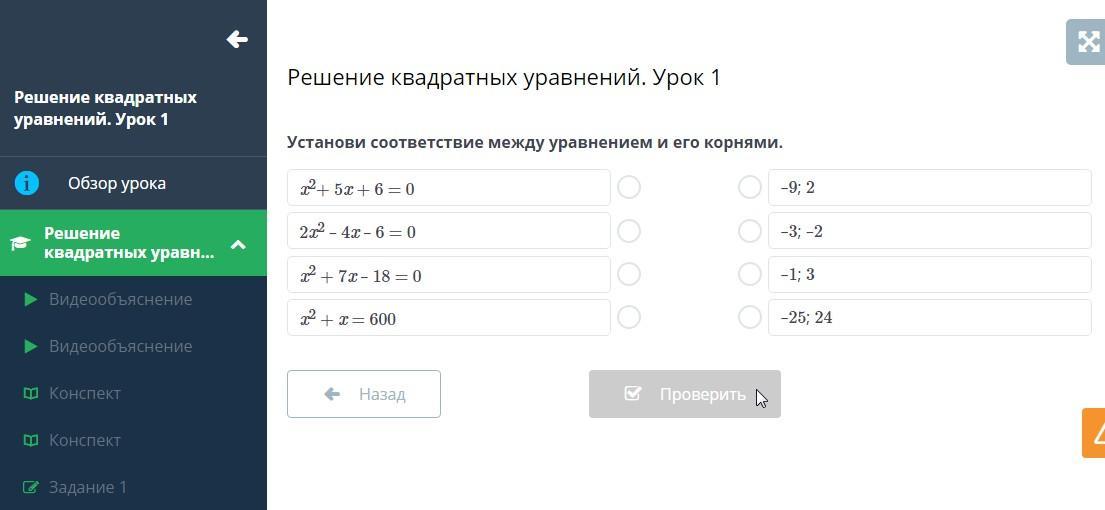The image size is (1105, 510).
Task: Click the graduation cap icon in green section
Action: (x=20, y=243)
